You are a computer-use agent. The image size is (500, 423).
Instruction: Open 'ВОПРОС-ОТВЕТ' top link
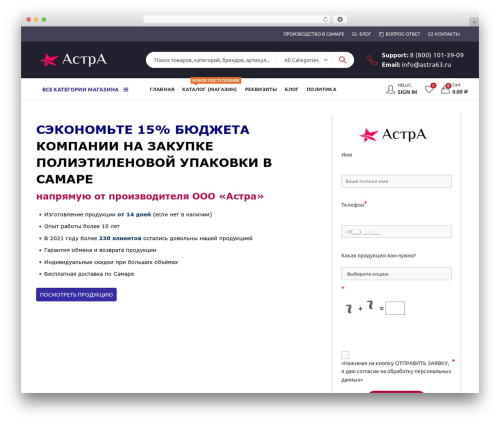[x=399, y=34]
